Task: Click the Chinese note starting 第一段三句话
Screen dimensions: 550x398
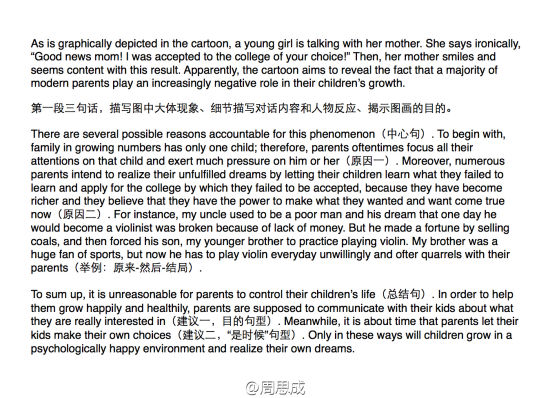Action: tap(241, 108)
